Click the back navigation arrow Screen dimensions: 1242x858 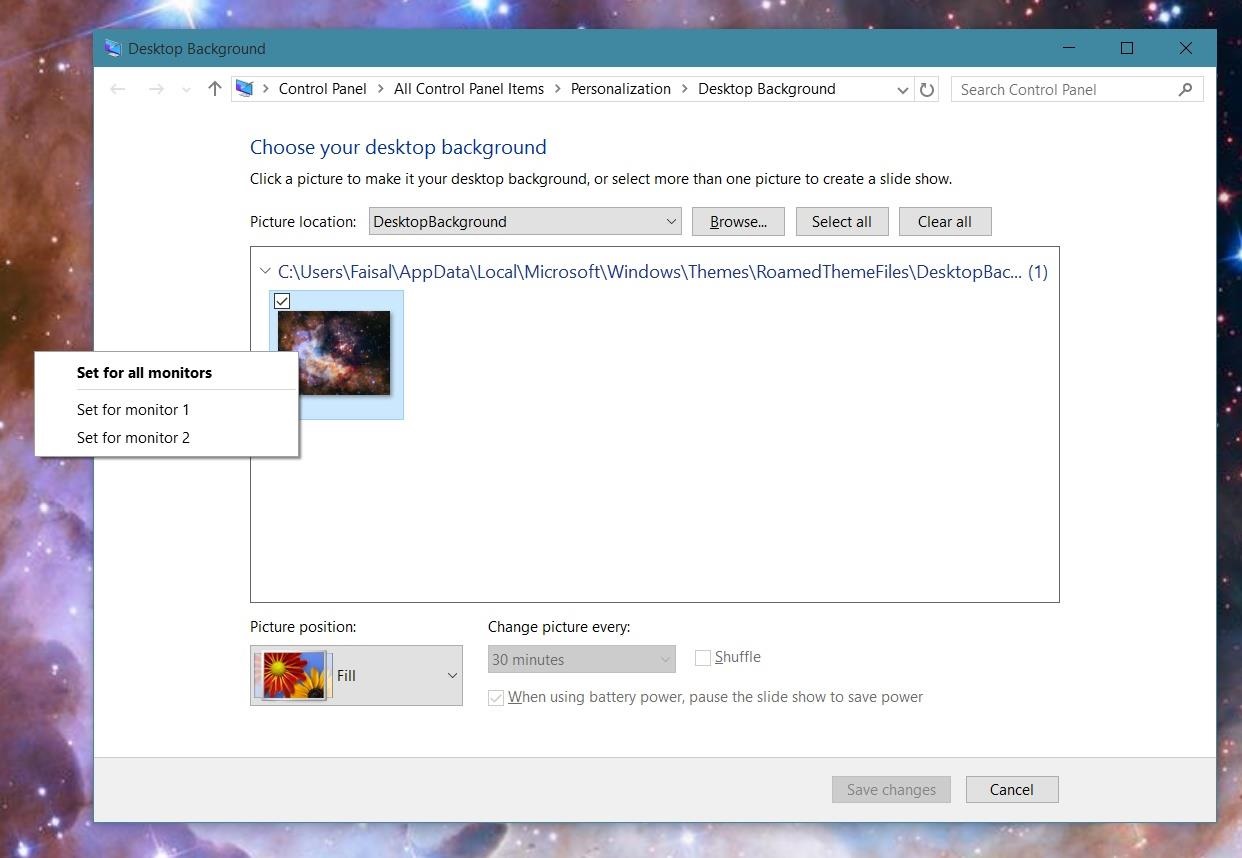point(117,89)
